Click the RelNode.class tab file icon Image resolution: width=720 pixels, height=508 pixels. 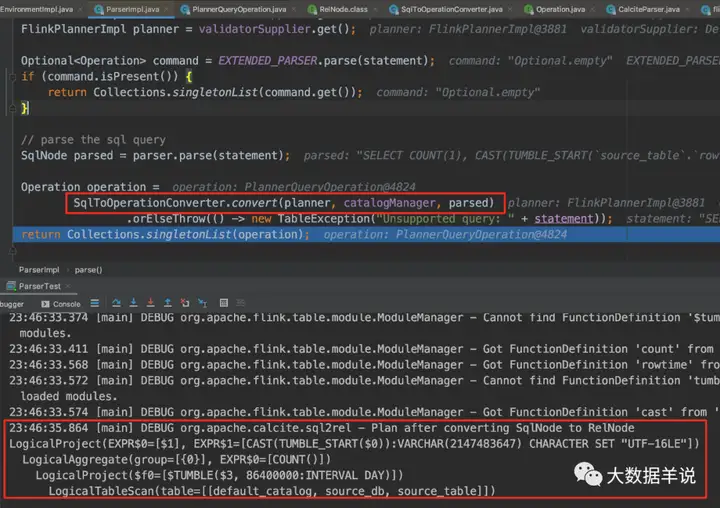click(x=312, y=9)
